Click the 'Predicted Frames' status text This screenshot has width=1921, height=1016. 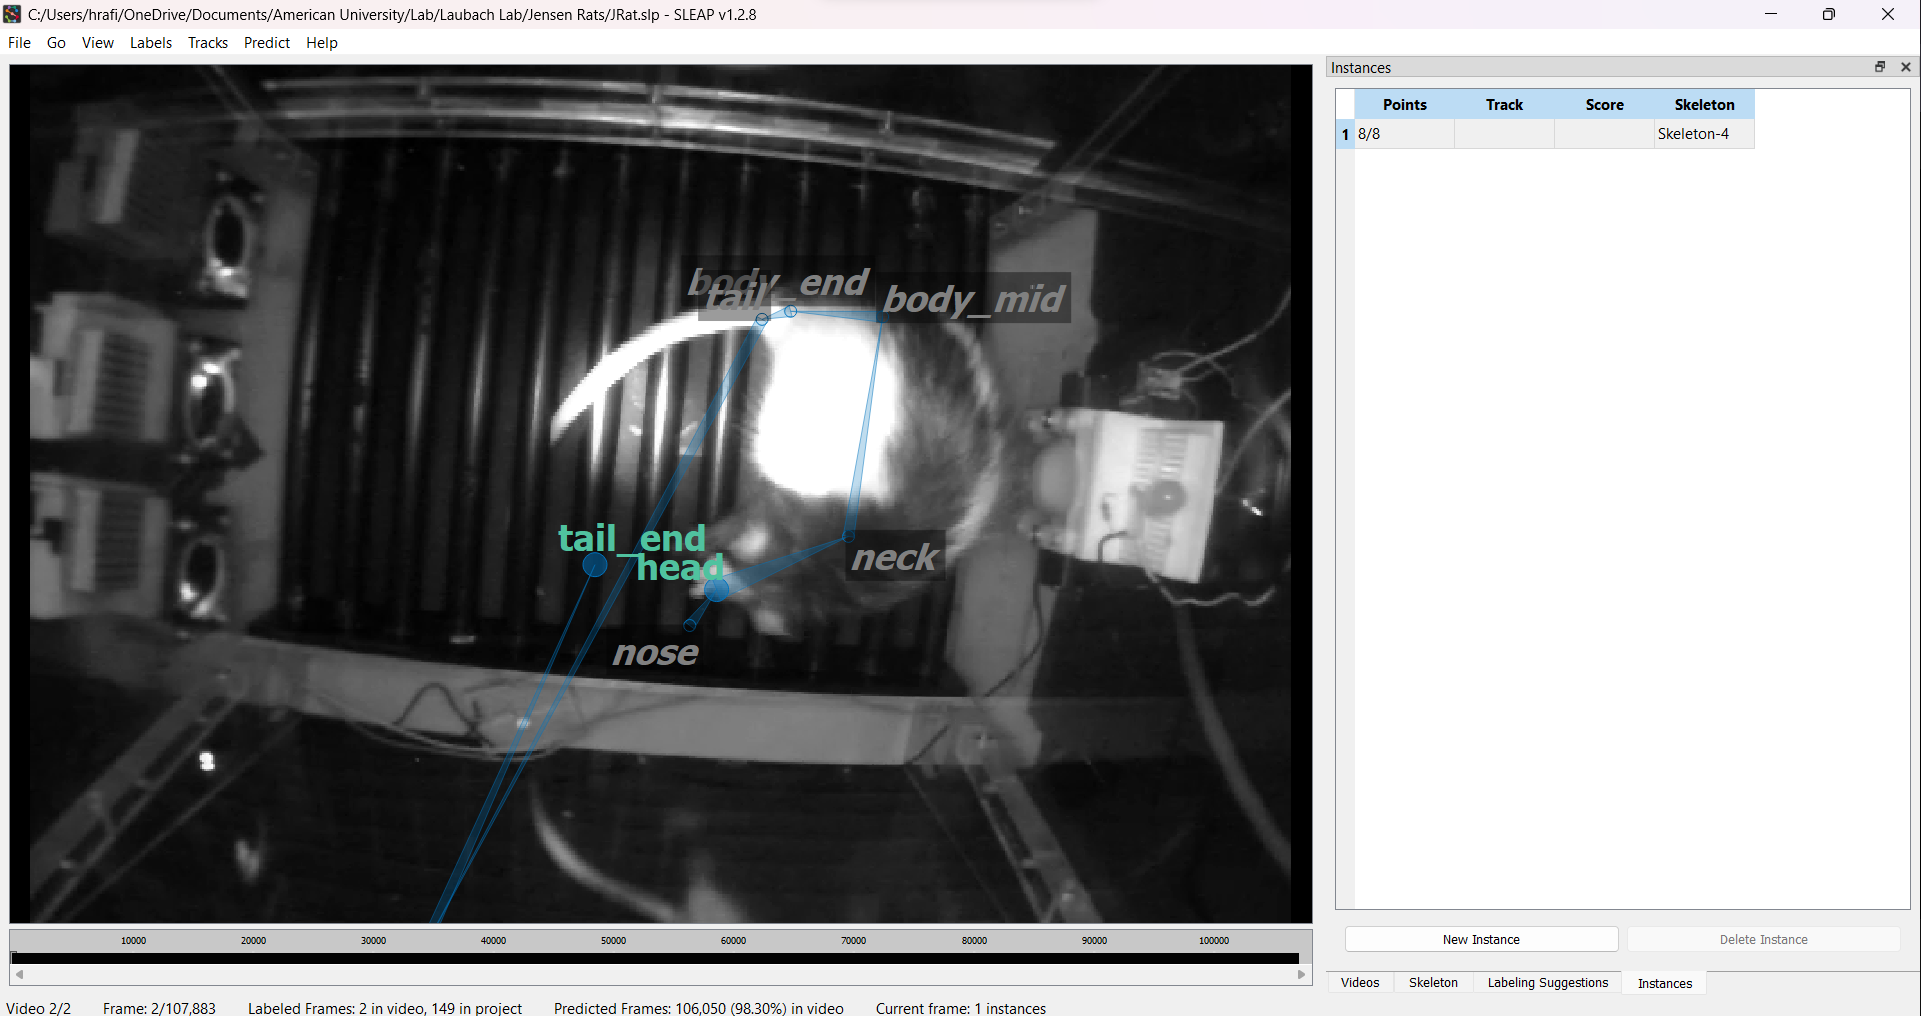(699, 1007)
